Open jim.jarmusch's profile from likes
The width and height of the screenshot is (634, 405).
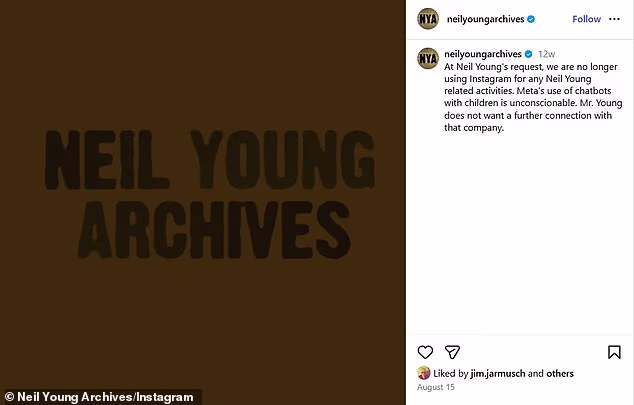tap(497, 373)
